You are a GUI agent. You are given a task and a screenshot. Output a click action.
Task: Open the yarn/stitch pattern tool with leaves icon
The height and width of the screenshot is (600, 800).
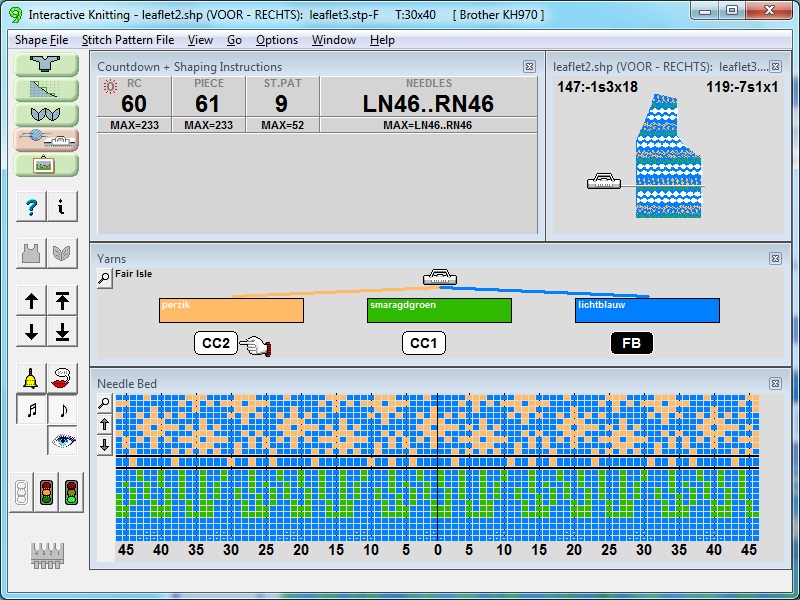pos(46,114)
